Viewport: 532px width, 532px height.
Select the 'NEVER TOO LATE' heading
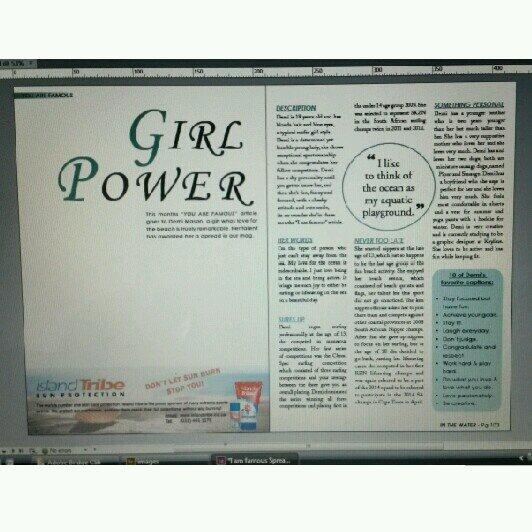coord(379,241)
